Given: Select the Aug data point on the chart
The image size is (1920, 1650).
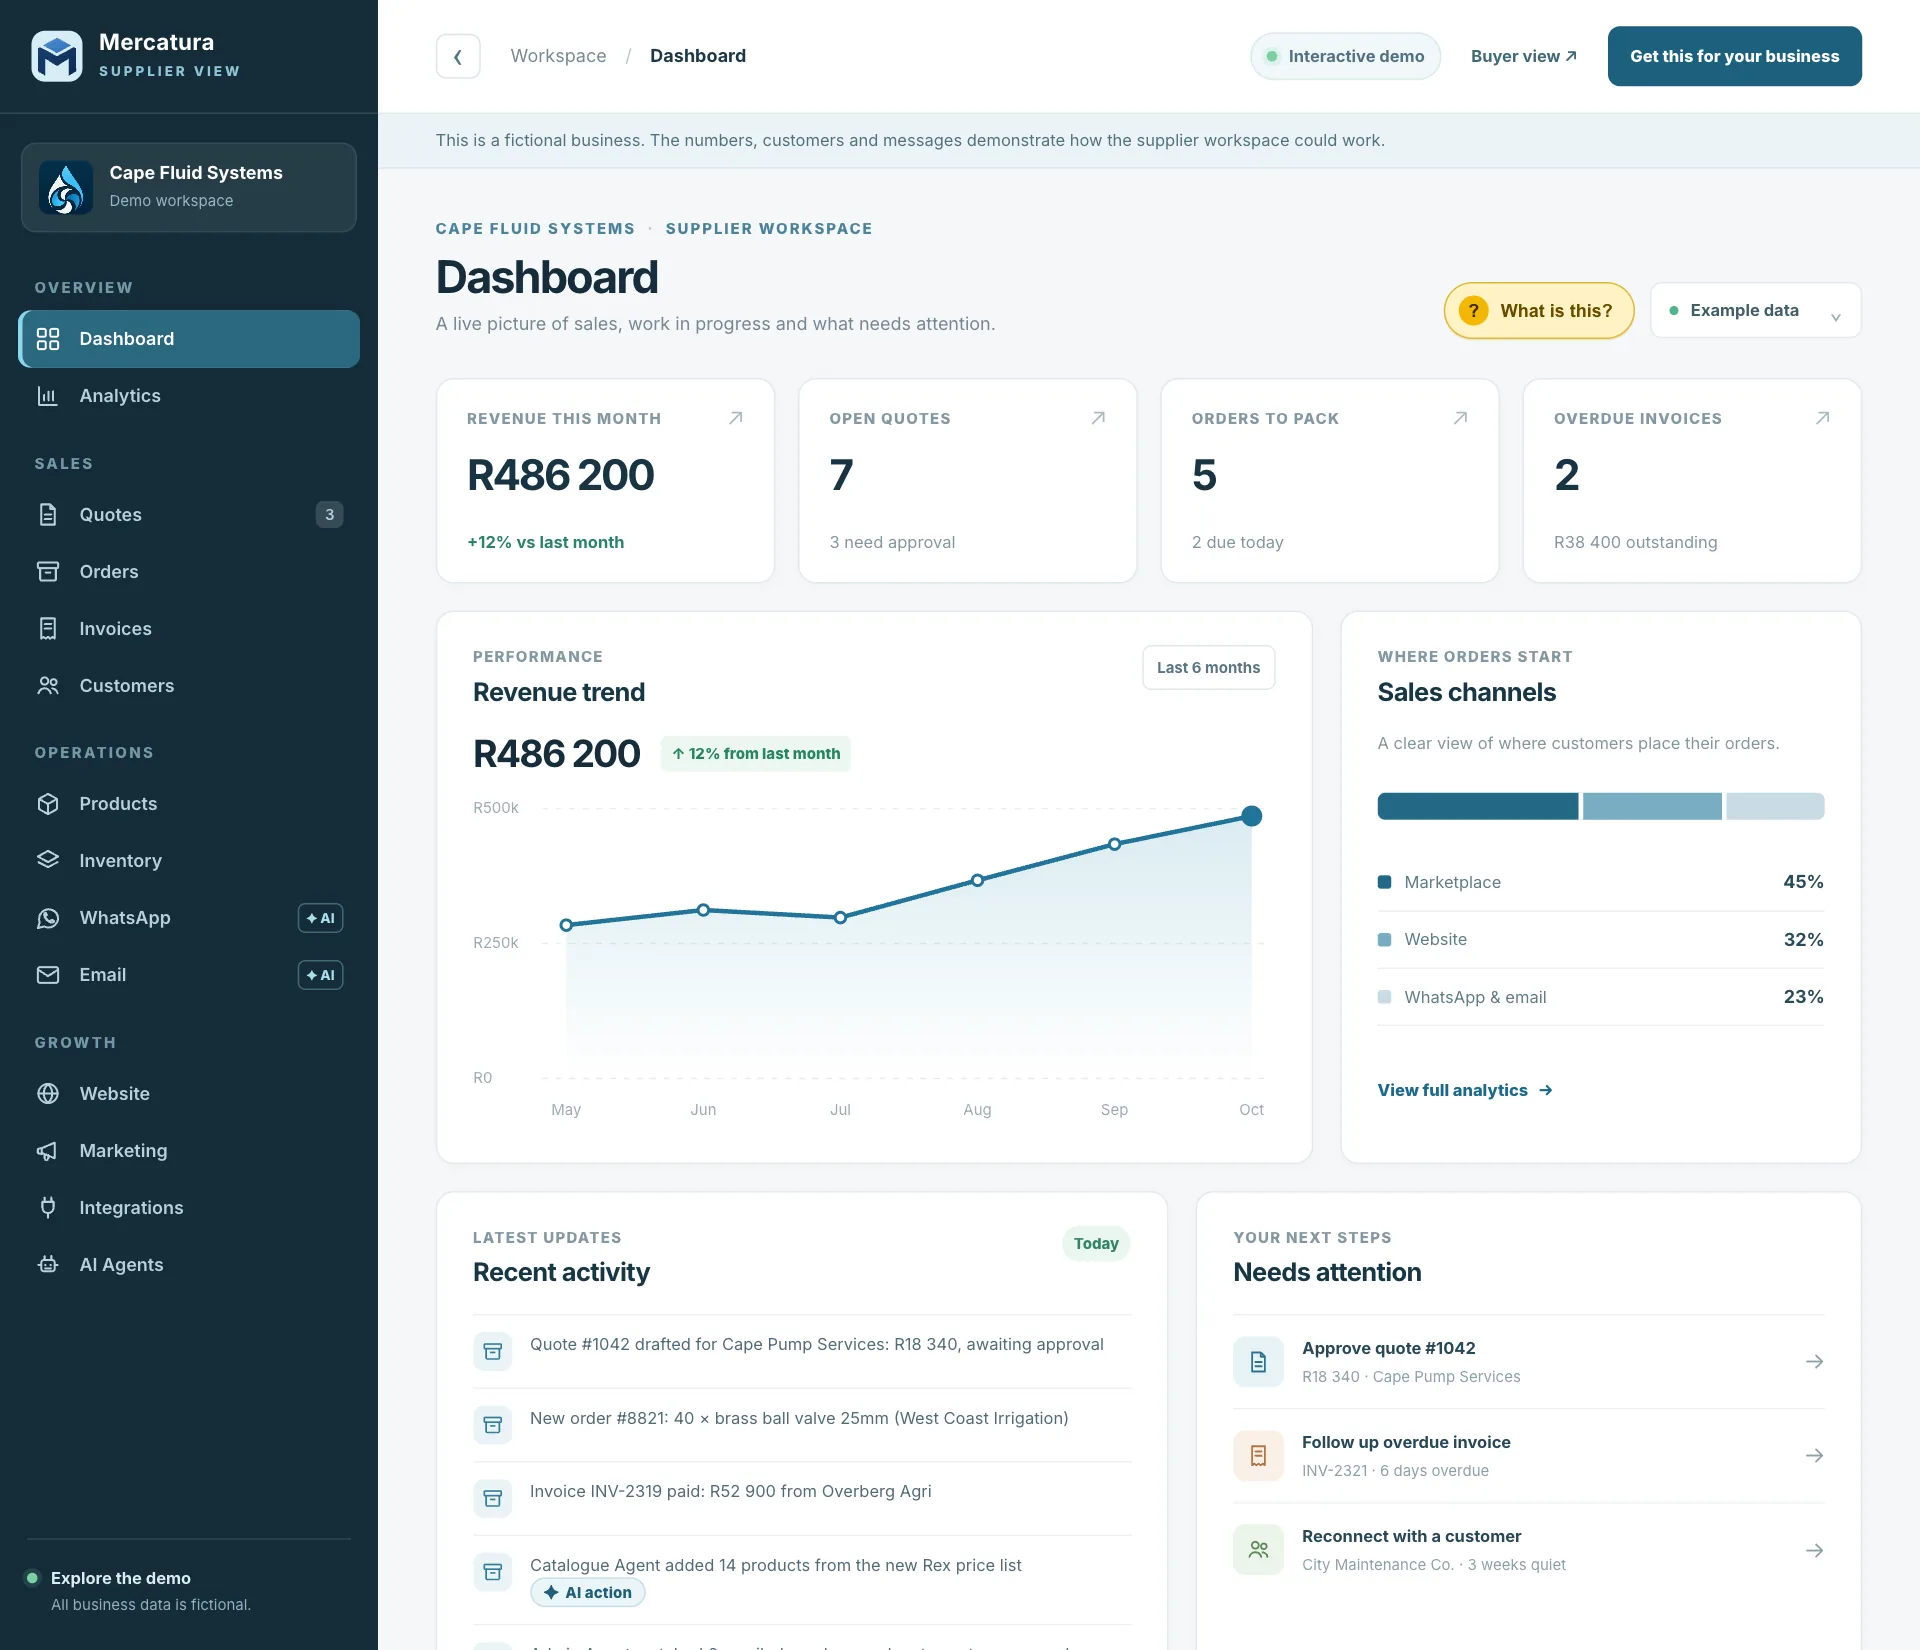Looking at the screenshot, I should click(977, 881).
